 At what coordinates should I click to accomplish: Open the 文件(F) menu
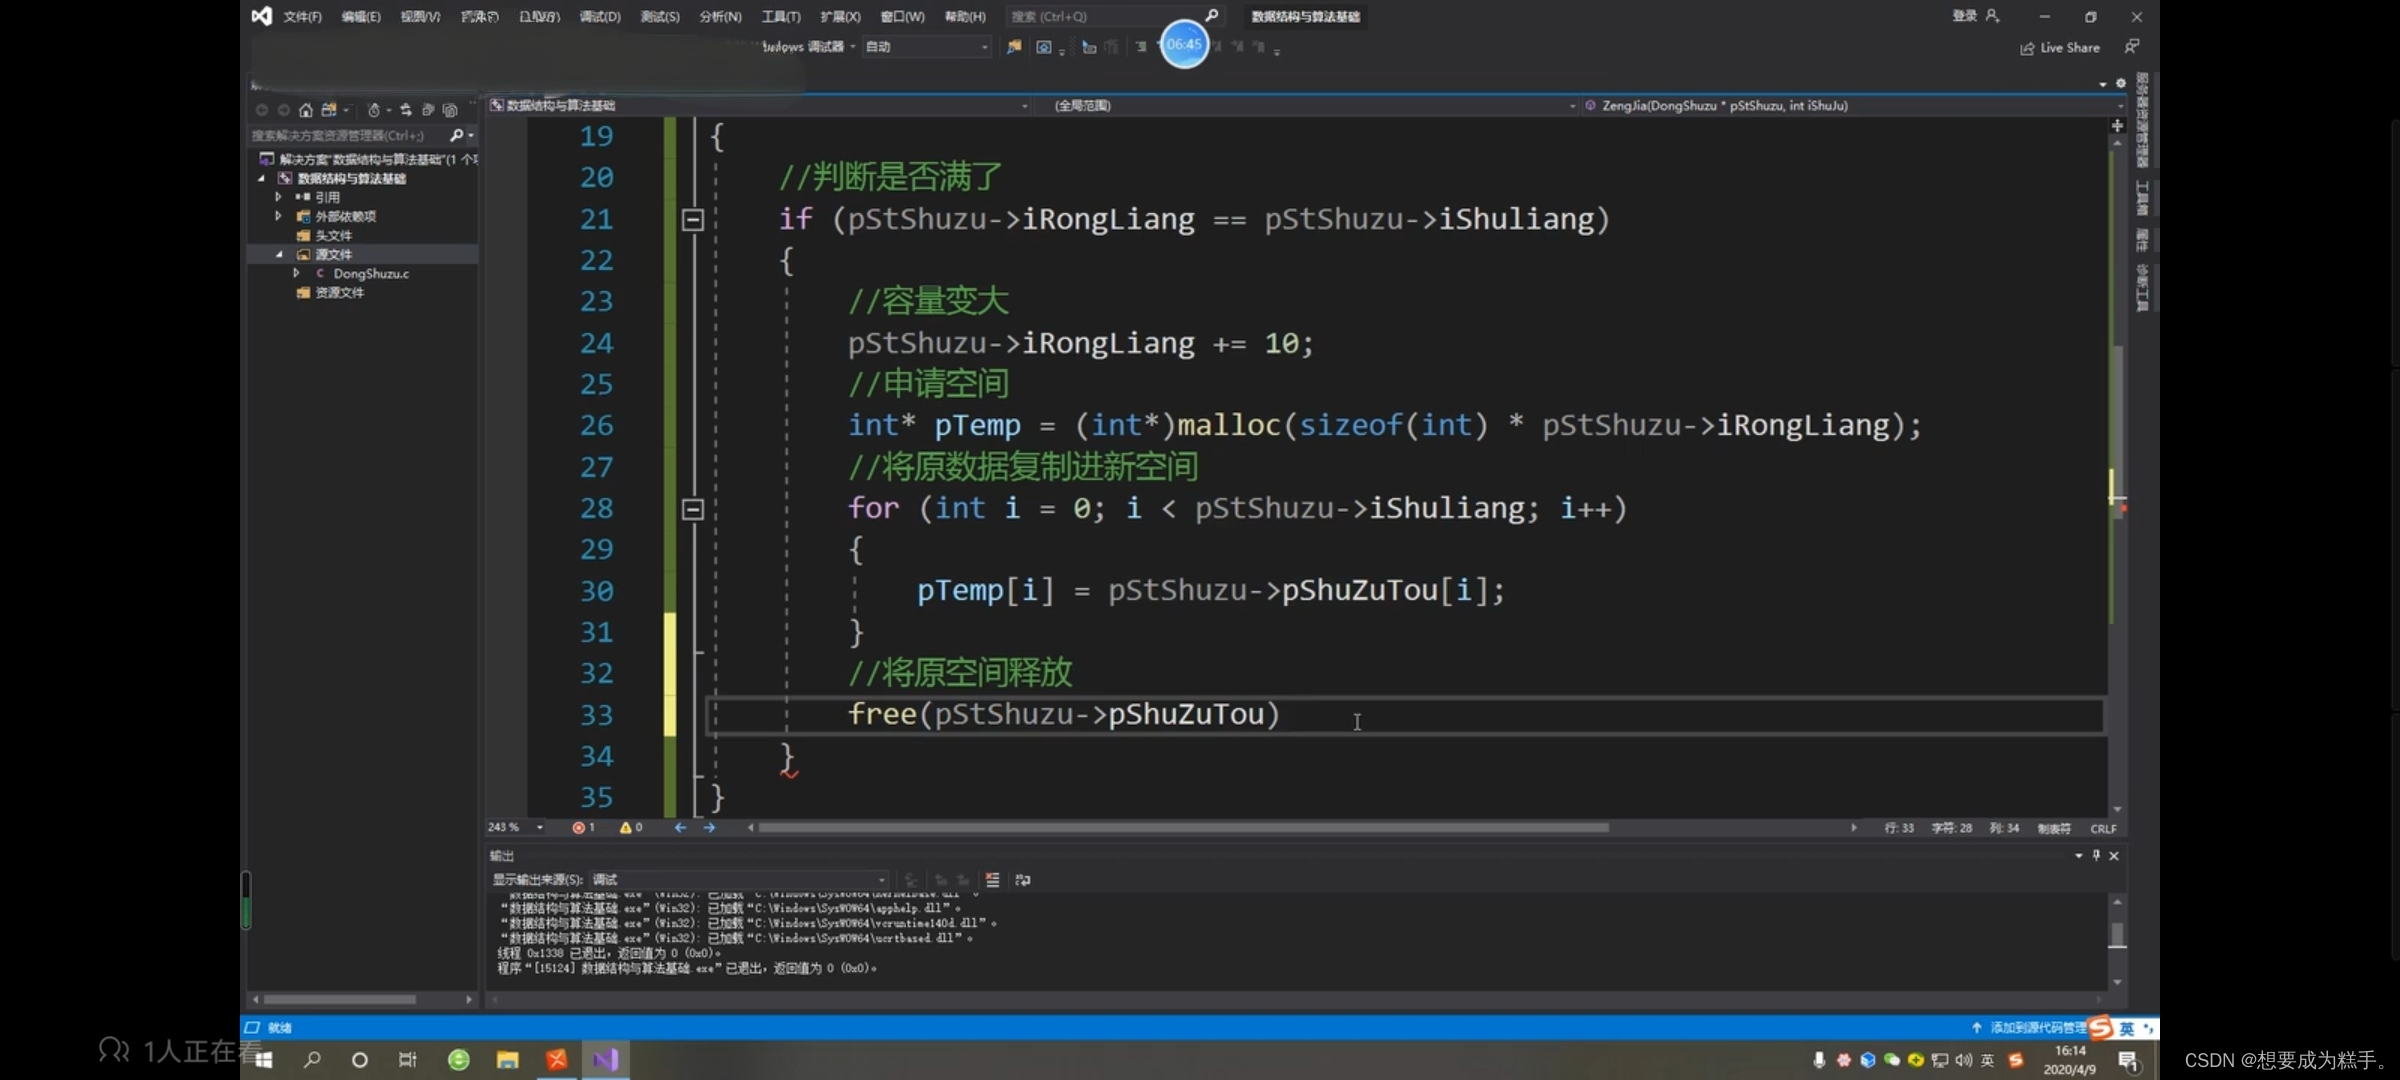coord(302,16)
